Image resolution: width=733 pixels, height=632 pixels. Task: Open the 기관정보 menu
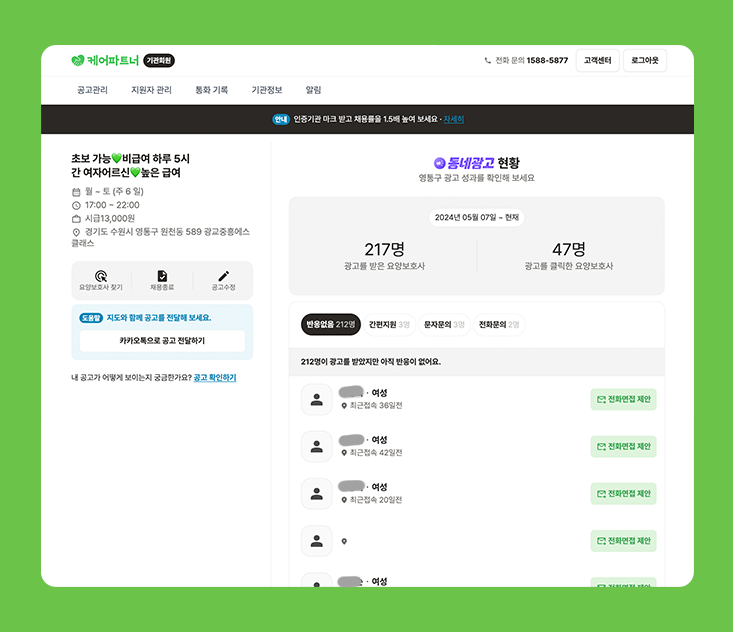tap(267, 90)
